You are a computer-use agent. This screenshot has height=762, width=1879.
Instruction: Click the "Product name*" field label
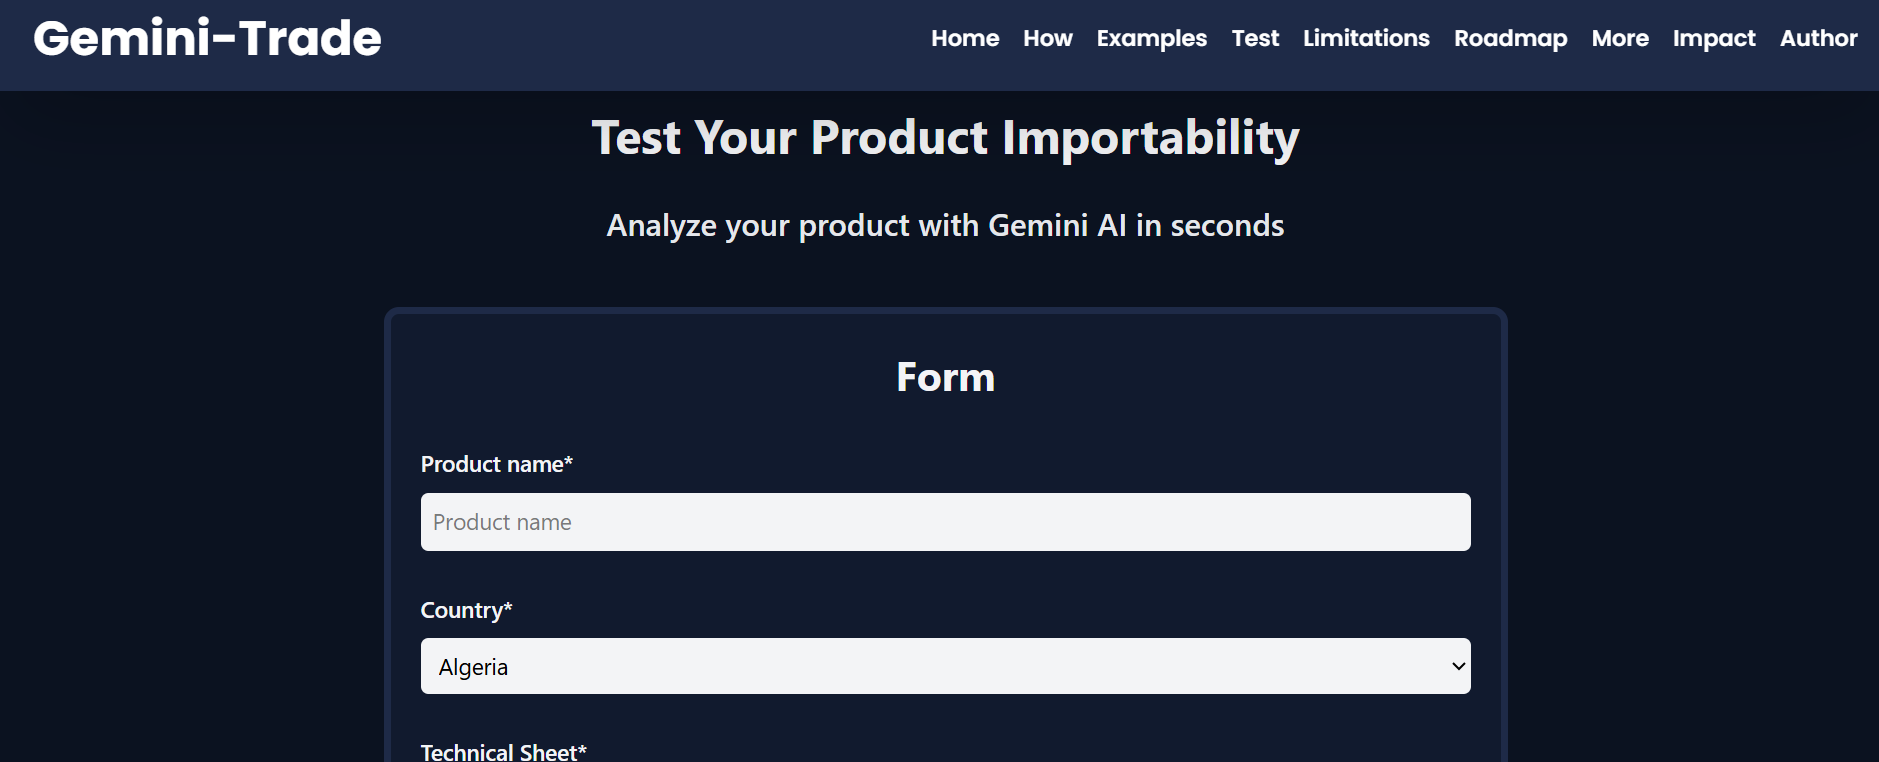pos(496,464)
